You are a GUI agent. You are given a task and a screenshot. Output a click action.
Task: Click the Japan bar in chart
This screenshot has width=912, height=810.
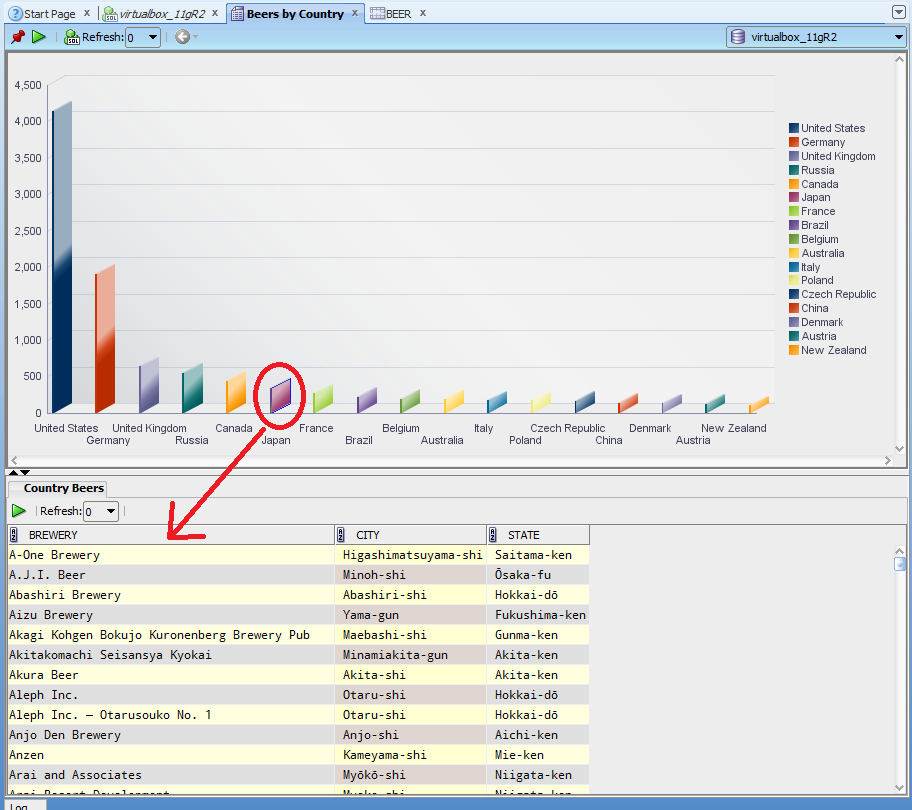[x=280, y=396]
